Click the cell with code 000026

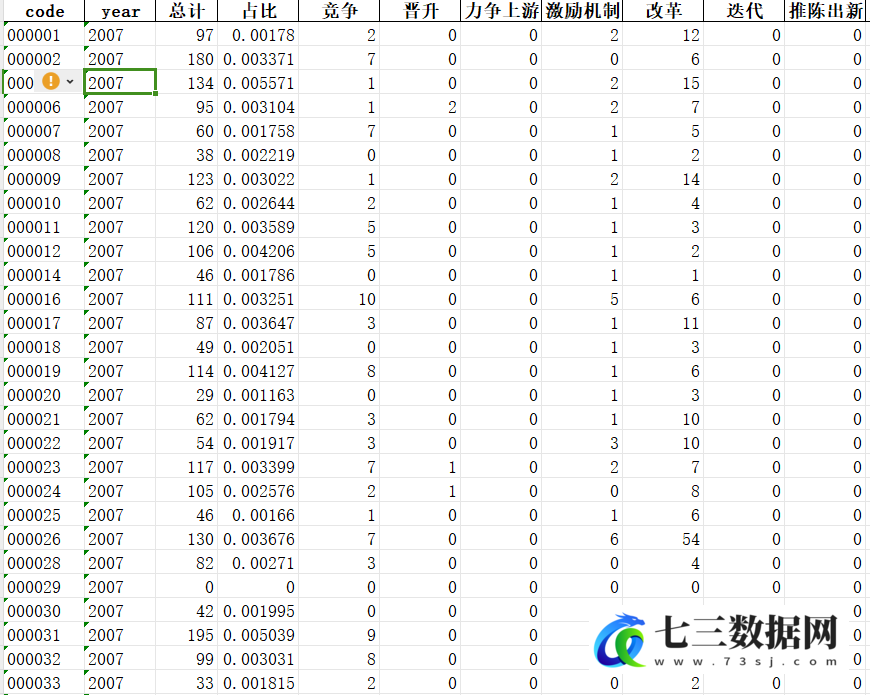(44, 539)
